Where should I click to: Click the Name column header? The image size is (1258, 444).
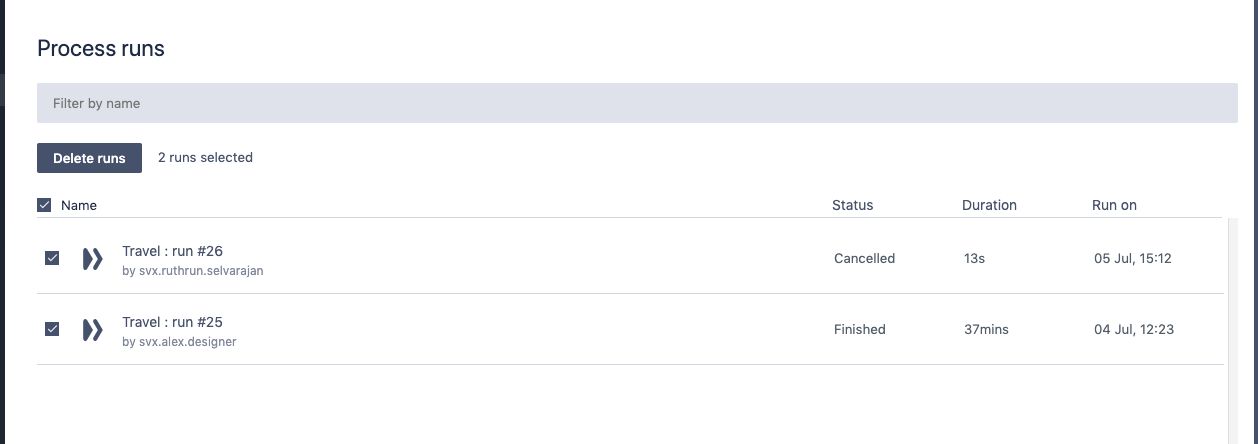click(79, 205)
